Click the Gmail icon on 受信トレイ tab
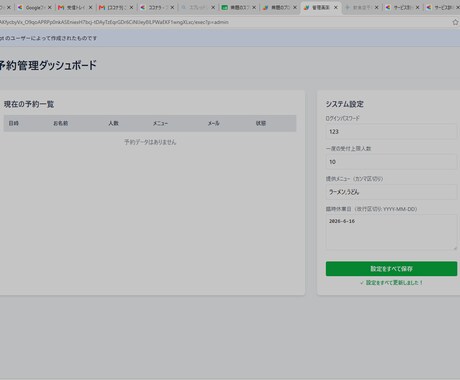Screen dimensions: 460x380 click(61, 7)
